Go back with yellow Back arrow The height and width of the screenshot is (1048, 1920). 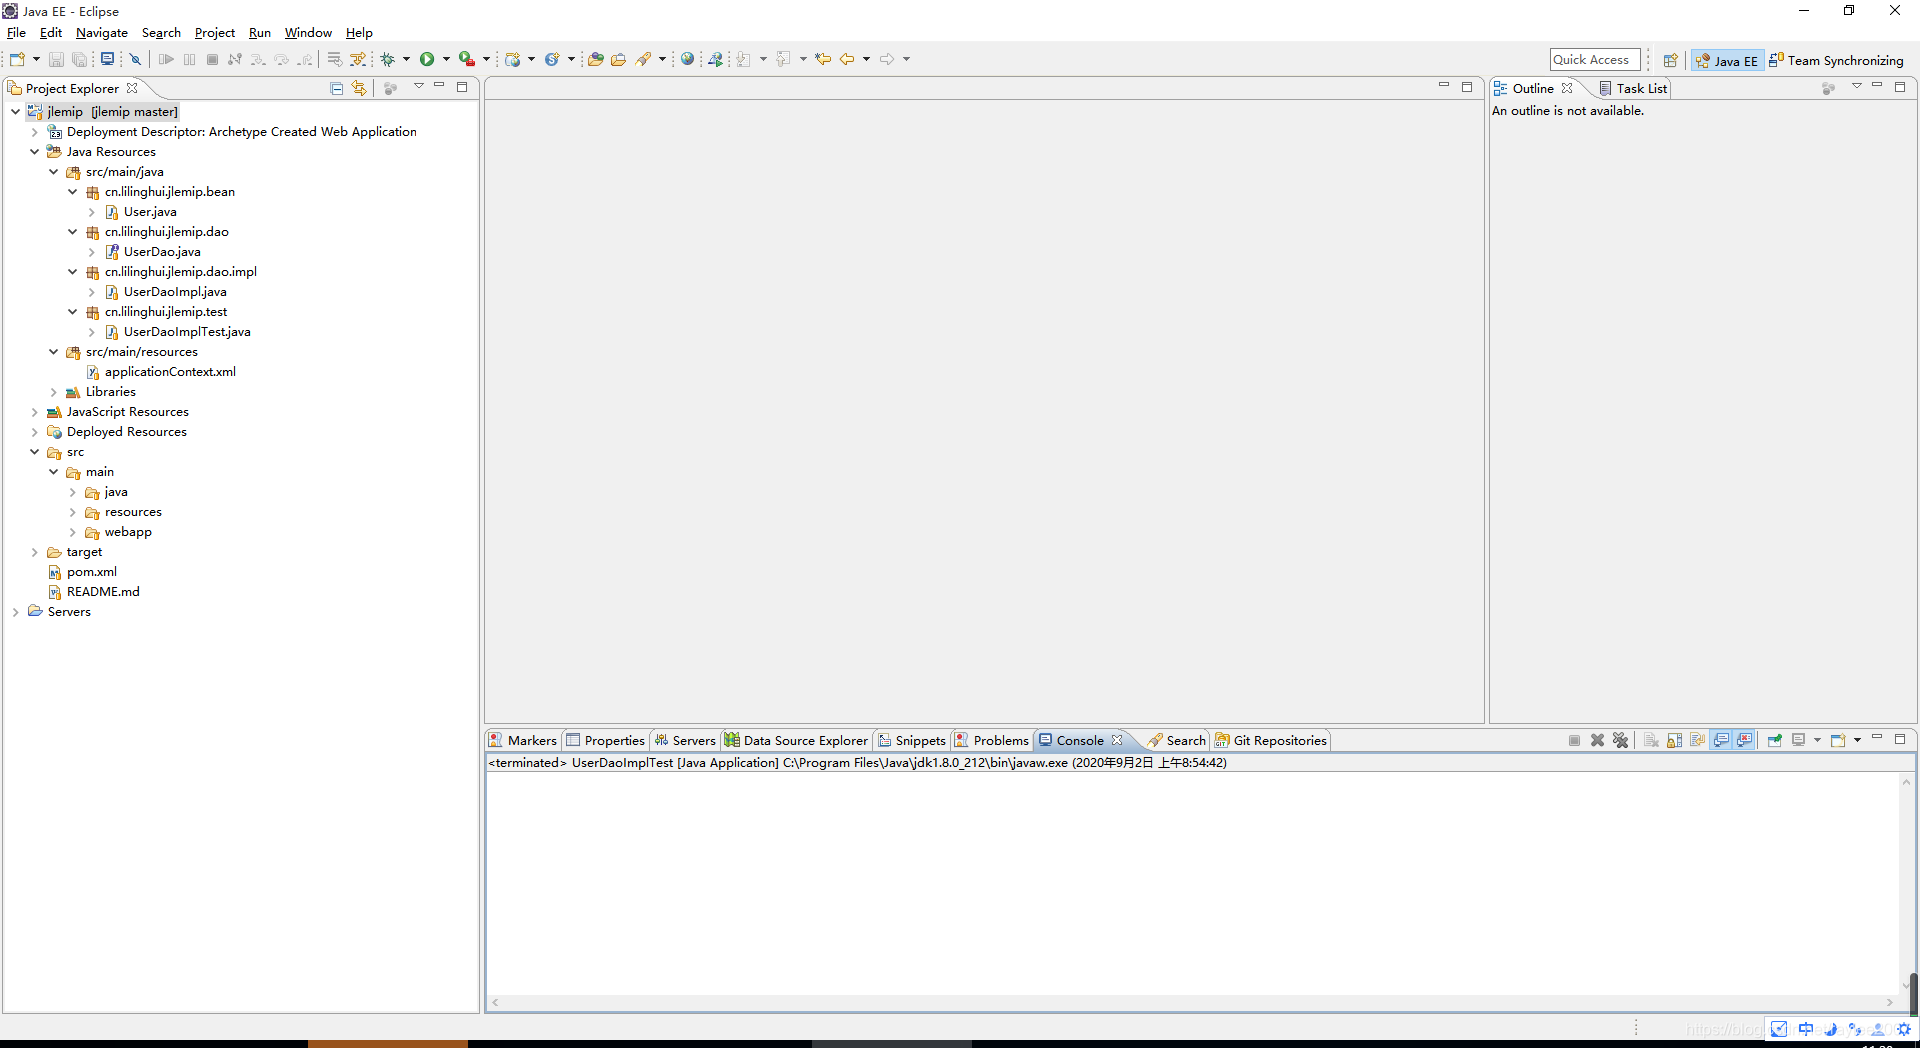(x=847, y=59)
